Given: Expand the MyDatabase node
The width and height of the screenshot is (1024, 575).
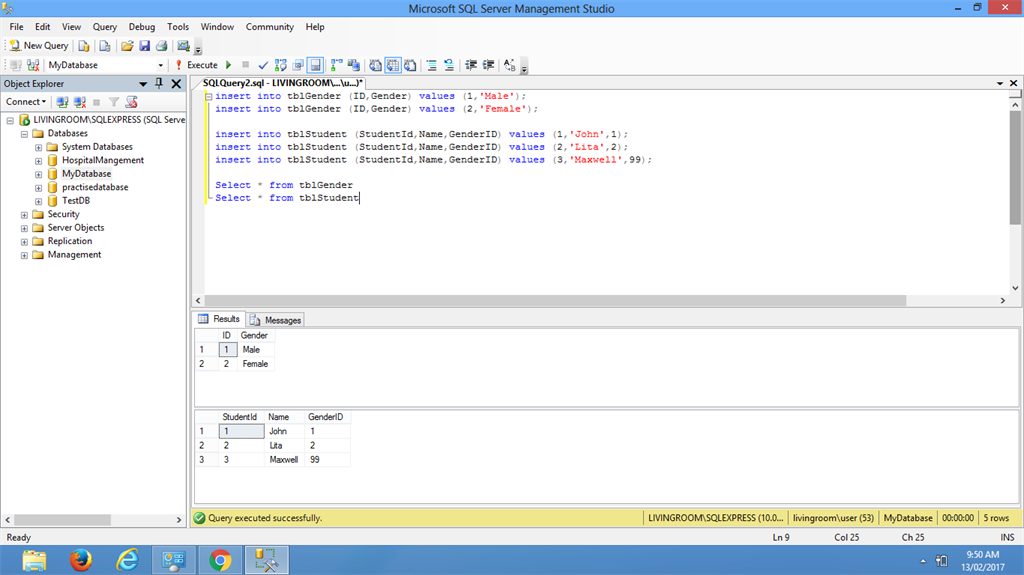Looking at the screenshot, I should [x=39, y=174].
